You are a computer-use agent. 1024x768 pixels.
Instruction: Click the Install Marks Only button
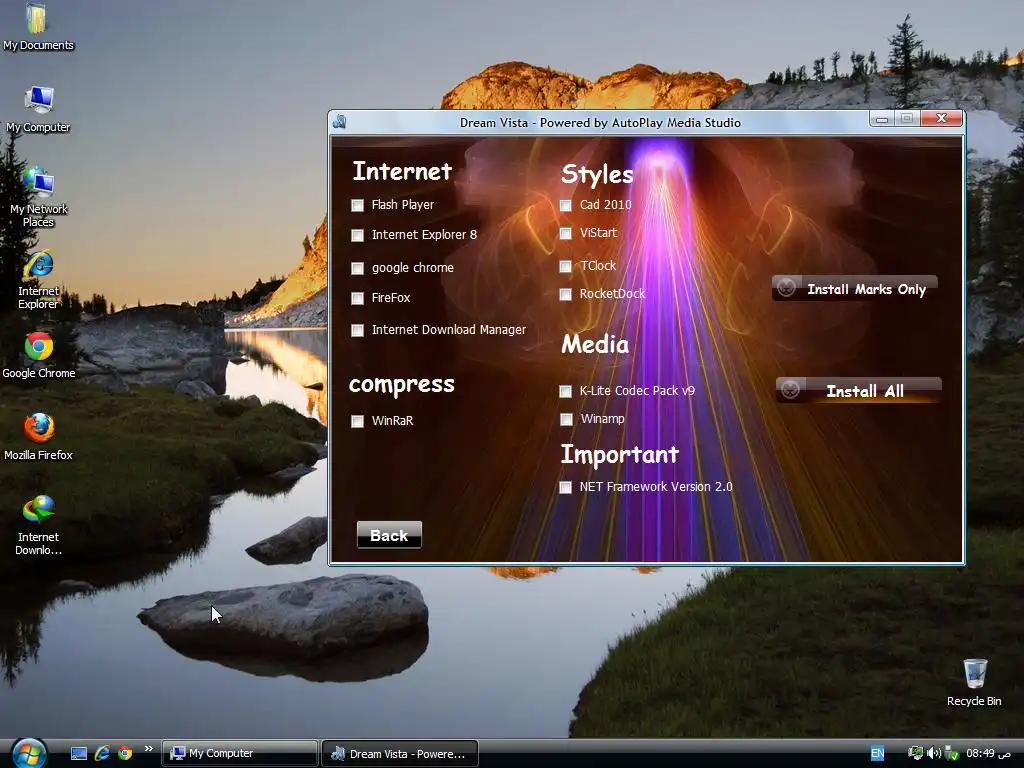click(855, 288)
